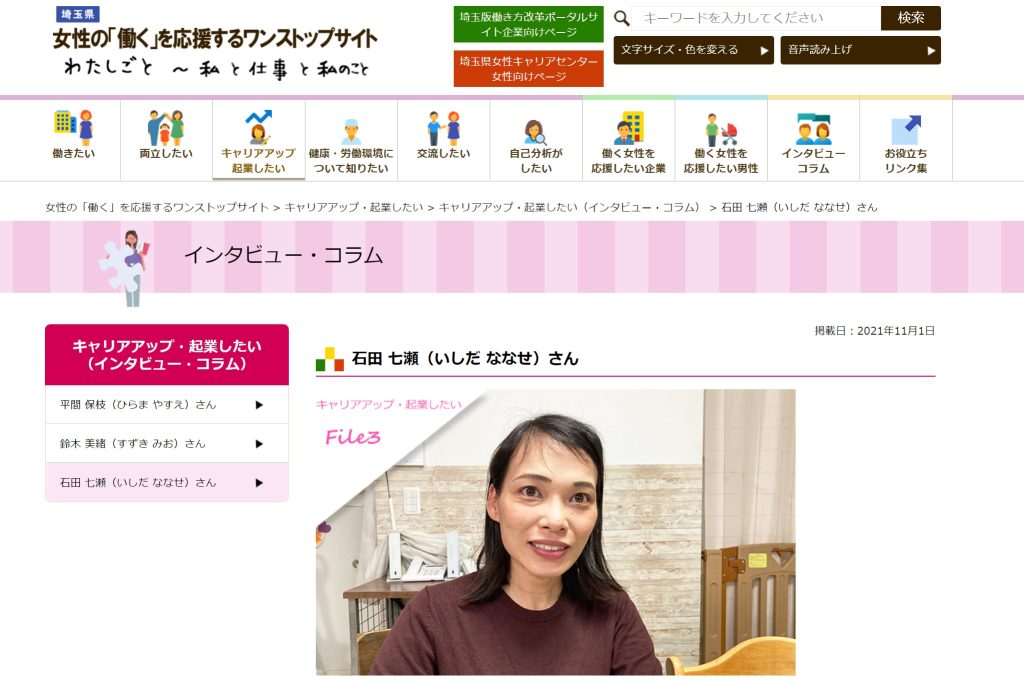Open the 働く女性を応援したい企業 icon
Image resolution: width=1024 pixels, height=684 pixels.
coord(628,127)
